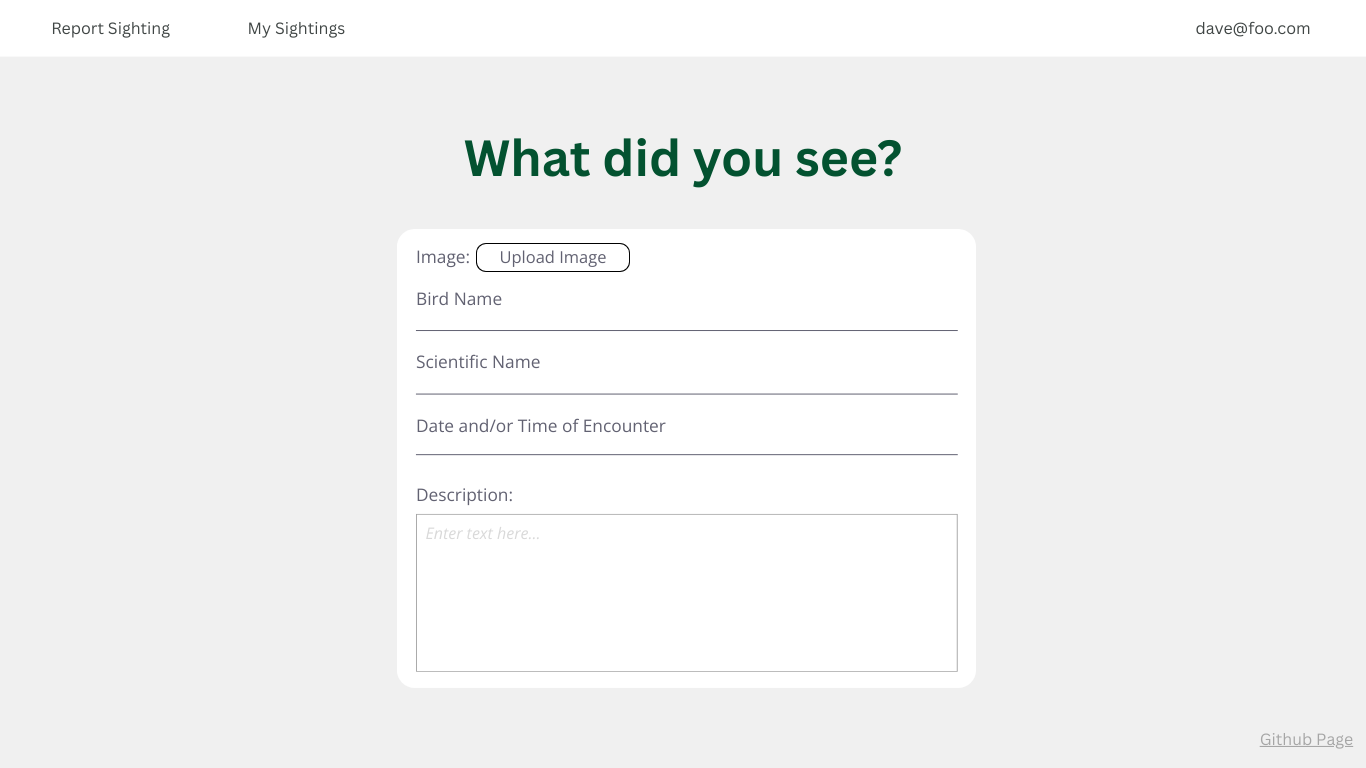Click the "Date and/or Time of Encounter" label
This screenshot has width=1366, height=768.
pos(540,426)
